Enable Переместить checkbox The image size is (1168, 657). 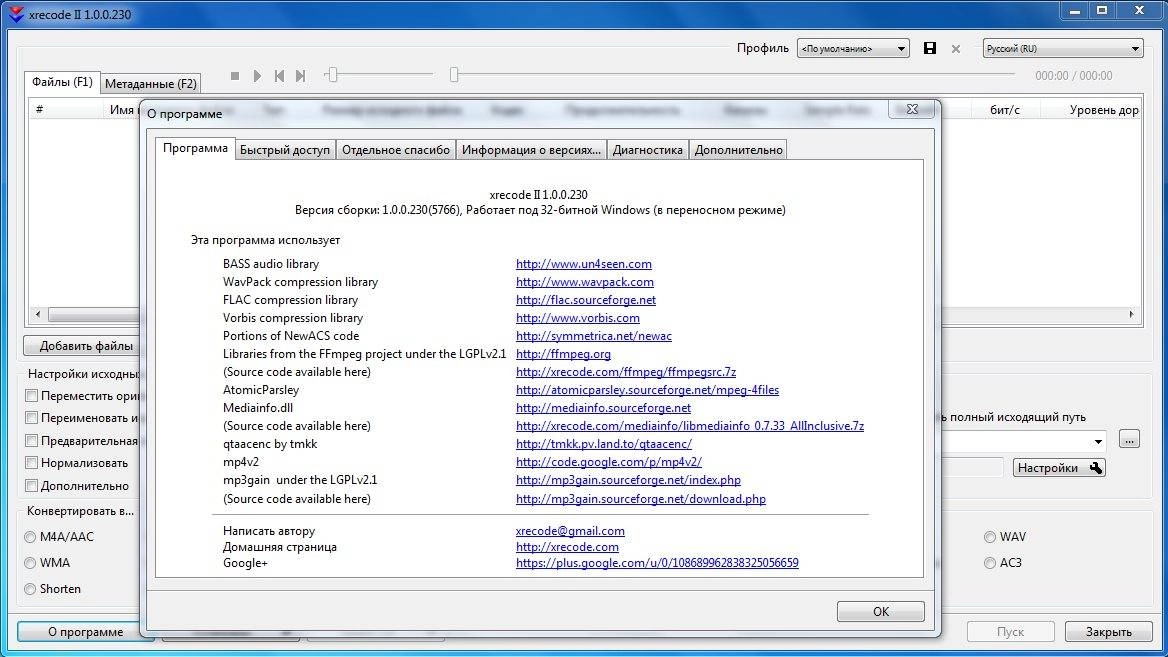point(31,396)
